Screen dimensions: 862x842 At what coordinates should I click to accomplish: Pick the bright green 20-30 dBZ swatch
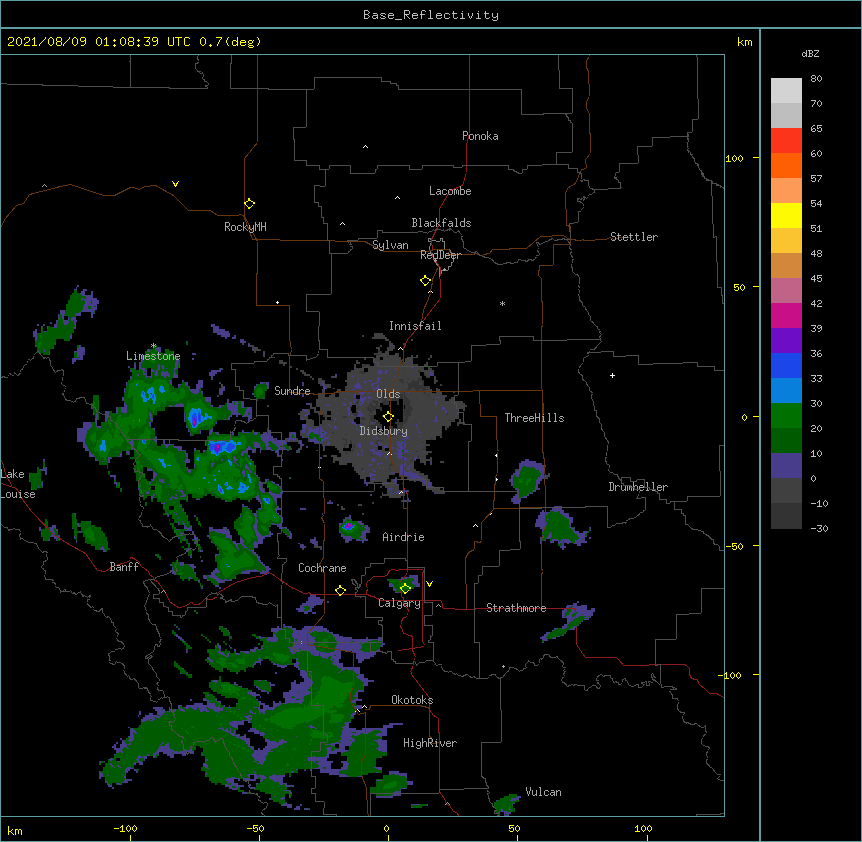786,416
